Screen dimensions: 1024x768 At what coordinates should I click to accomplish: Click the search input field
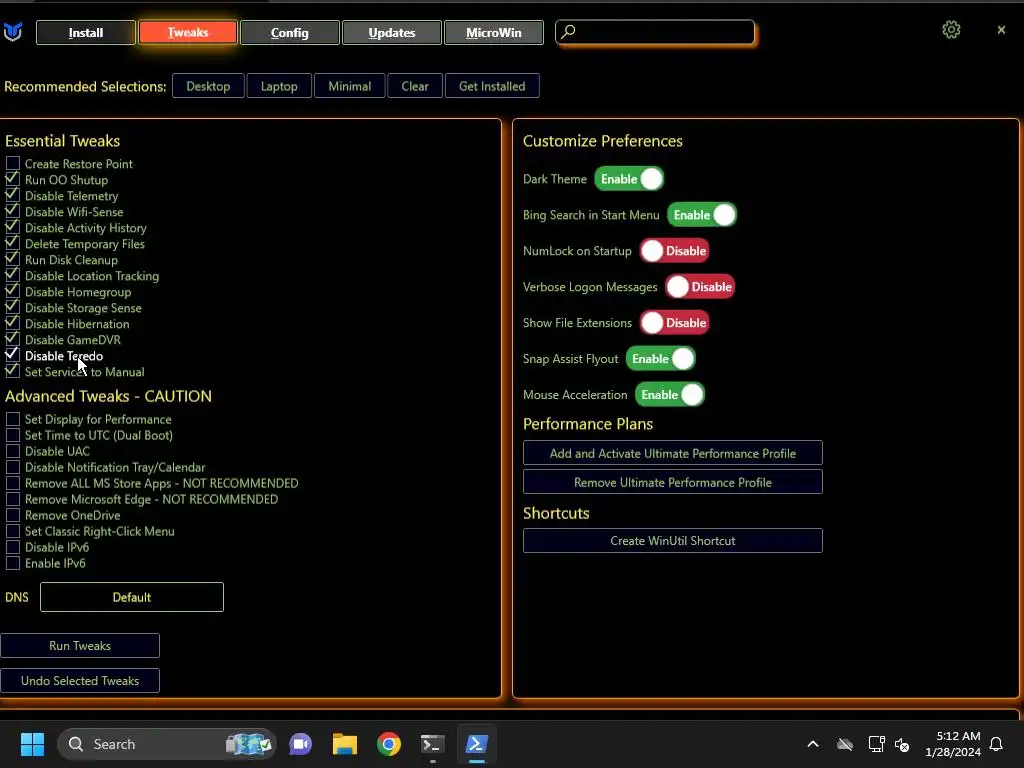click(x=654, y=32)
